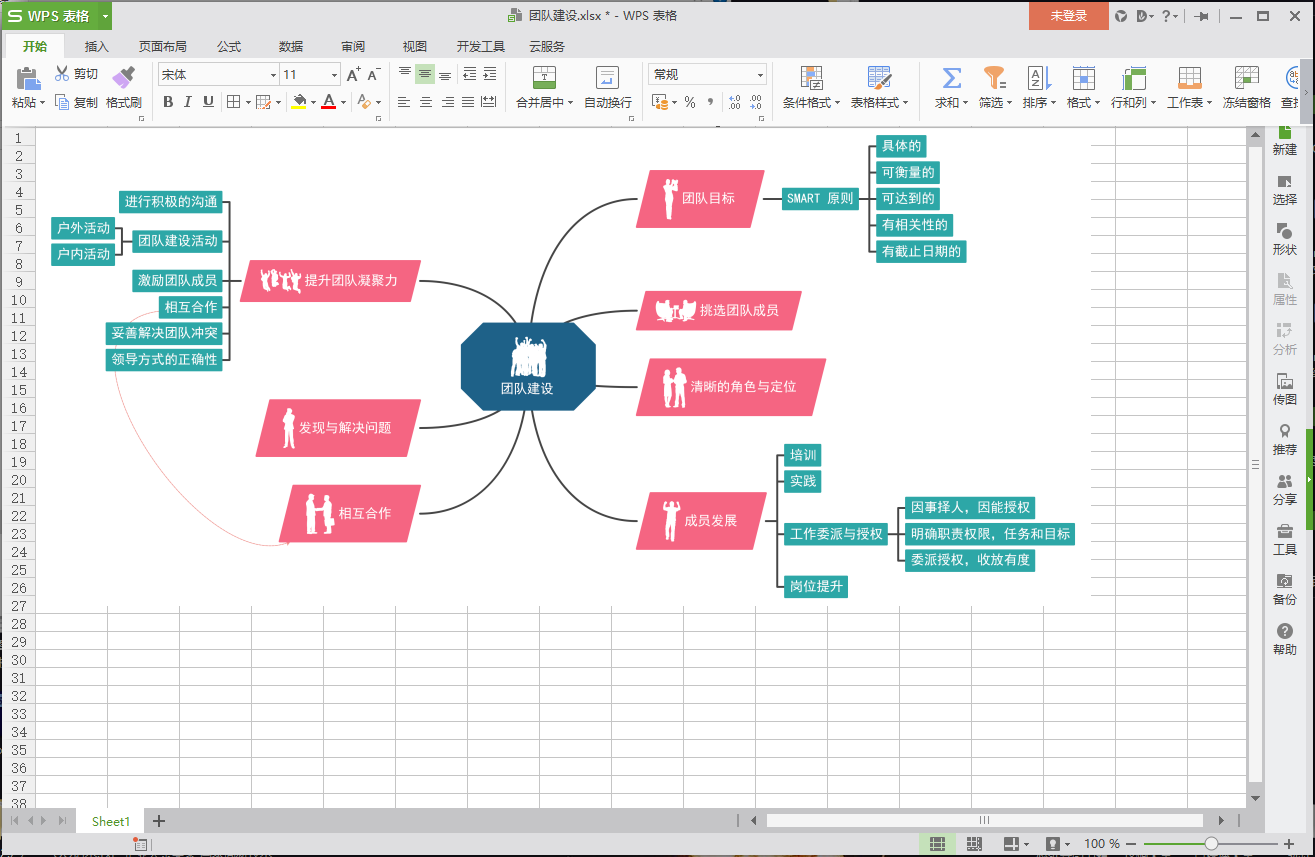Click the justify alignment icon
This screenshot has height=857, width=1315.
pos(468,102)
